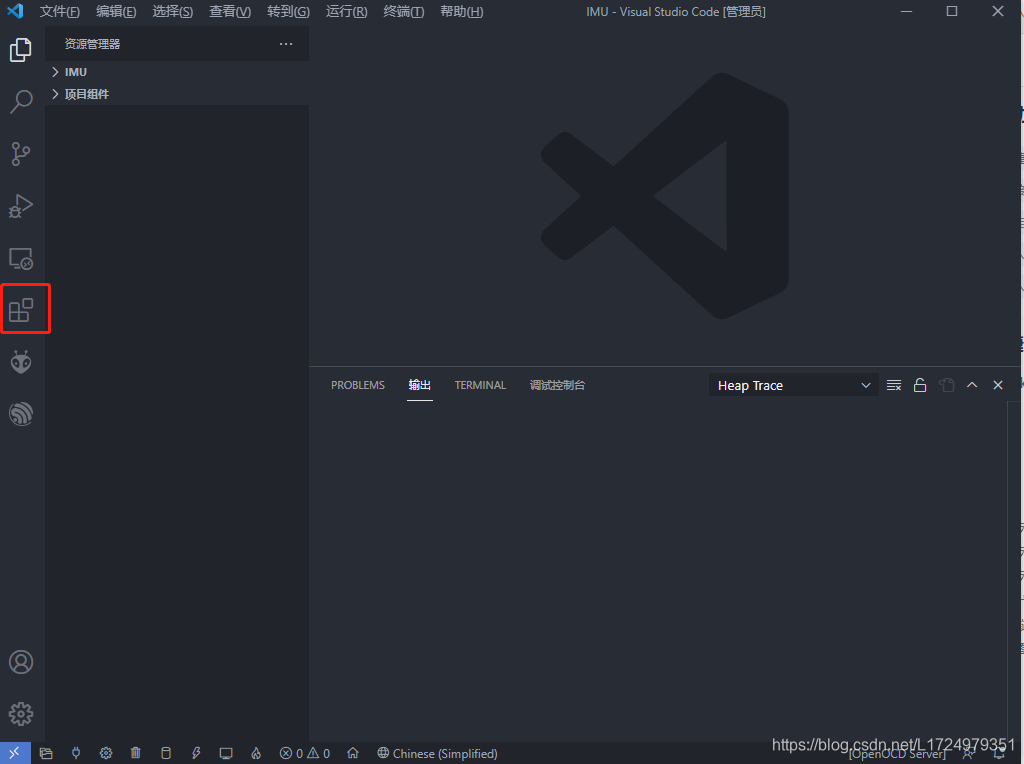The image size is (1024, 764).
Task: Open SDK configuration gear in status bar
Action: tap(106, 753)
